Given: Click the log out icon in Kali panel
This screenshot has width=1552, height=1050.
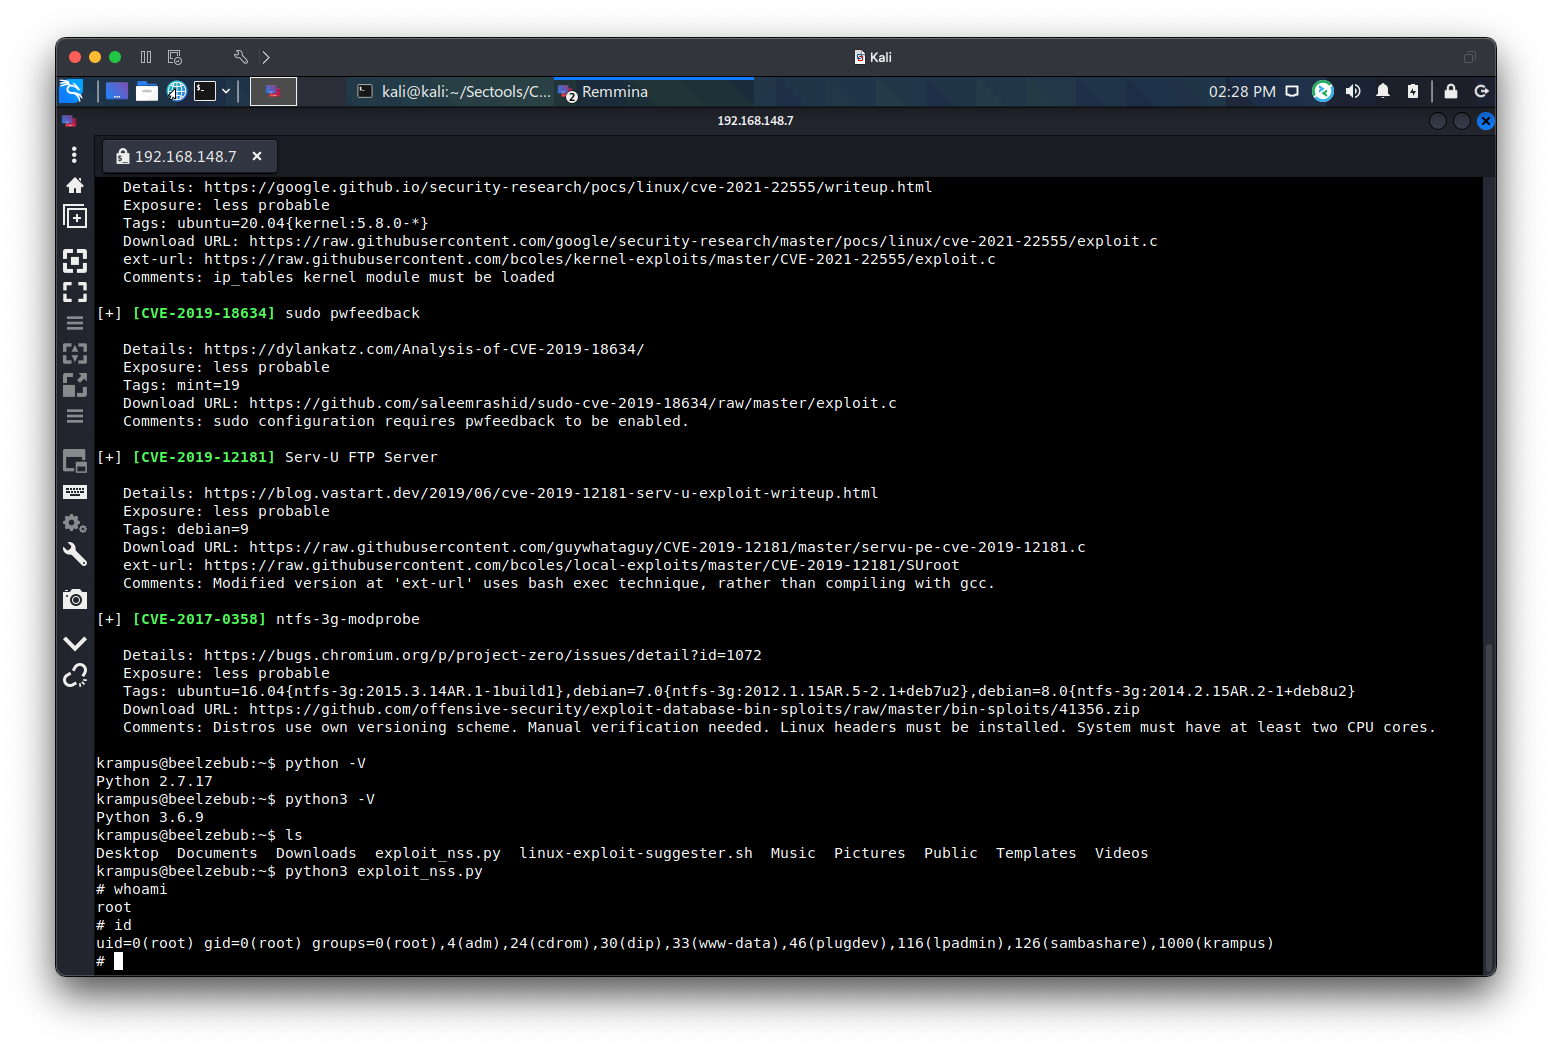Looking at the screenshot, I should [1482, 91].
